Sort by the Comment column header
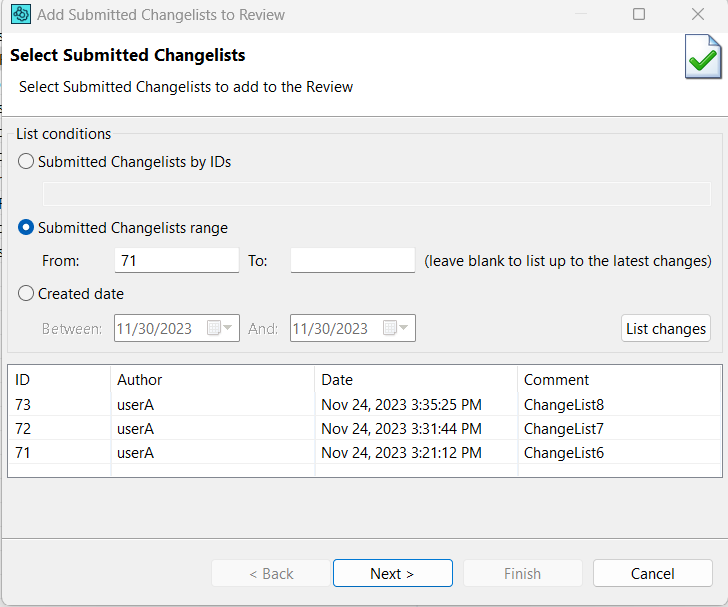The height and width of the screenshot is (607, 728). pyautogui.click(x=619, y=379)
